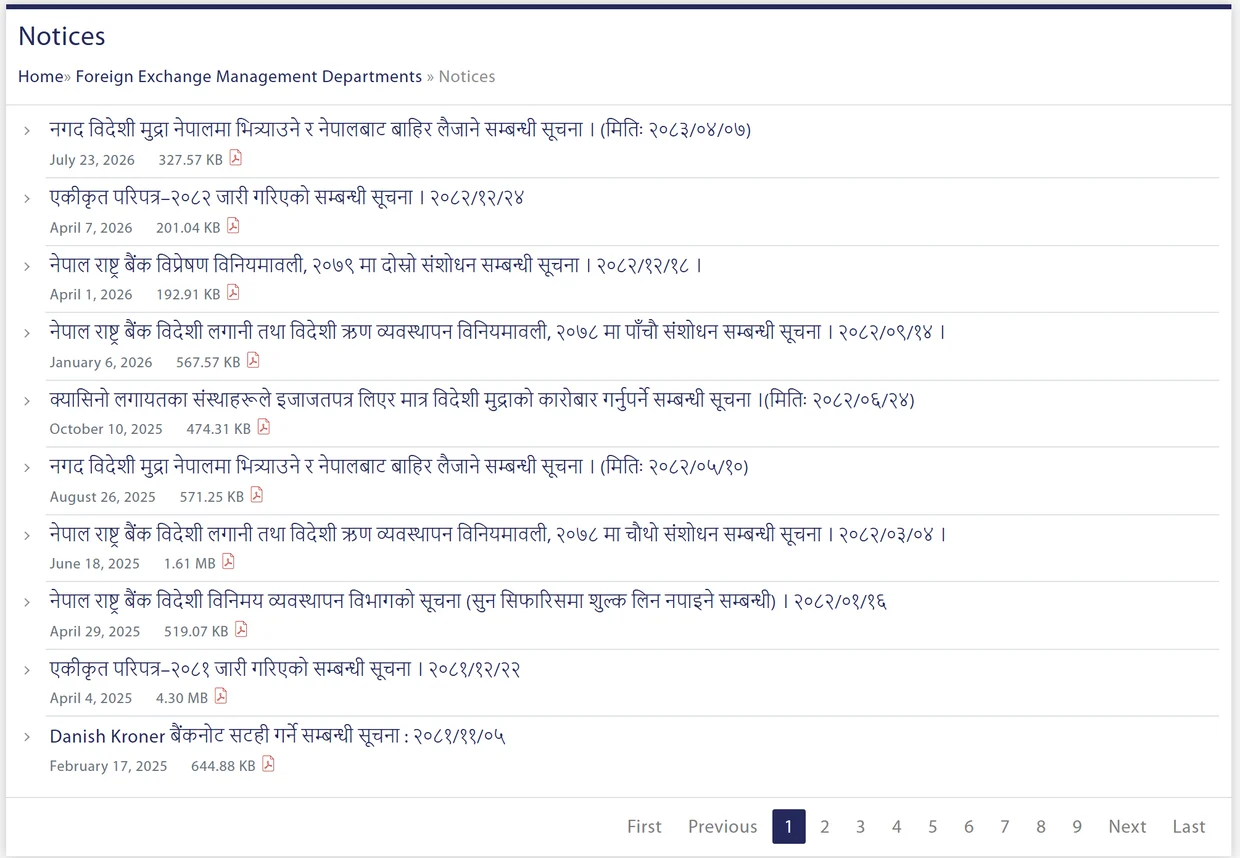
Task: Expand chevron beside एकीकृत परिपत्र–२०८१ notice
Action: point(27,670)
